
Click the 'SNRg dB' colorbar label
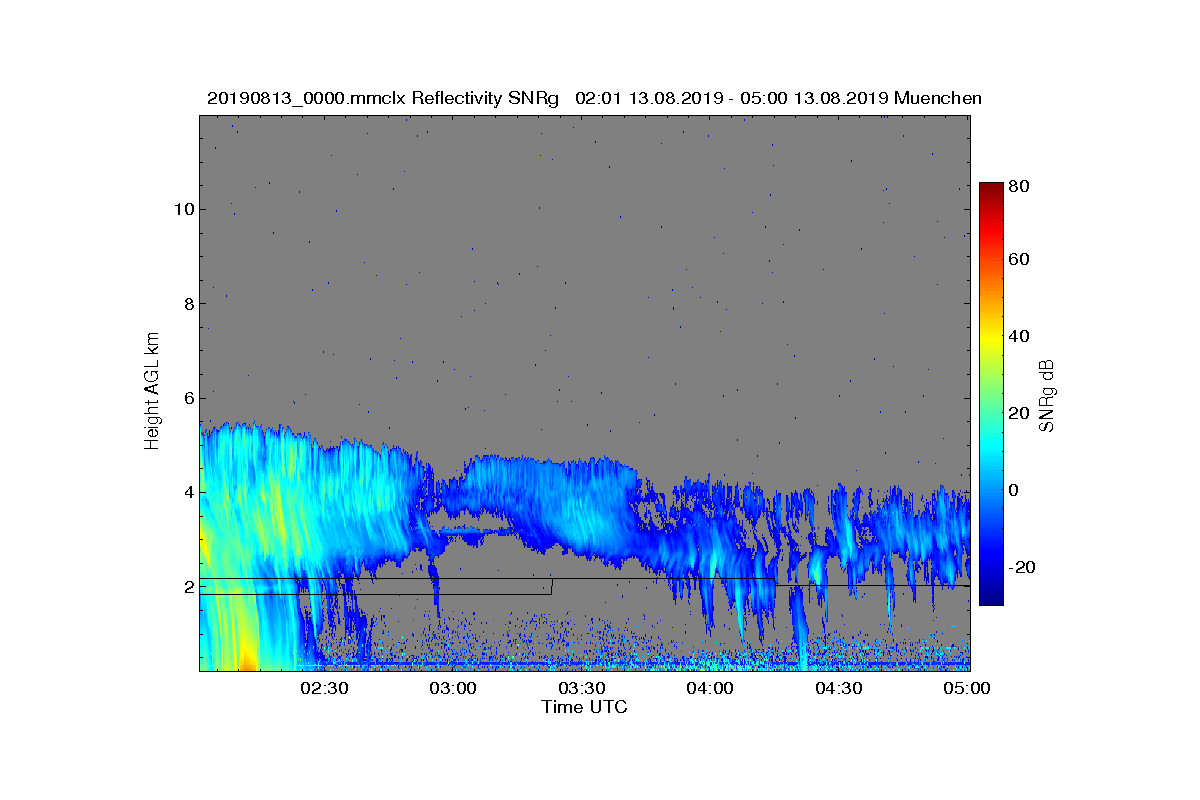pyautogui.click(x=1047, y=395)
